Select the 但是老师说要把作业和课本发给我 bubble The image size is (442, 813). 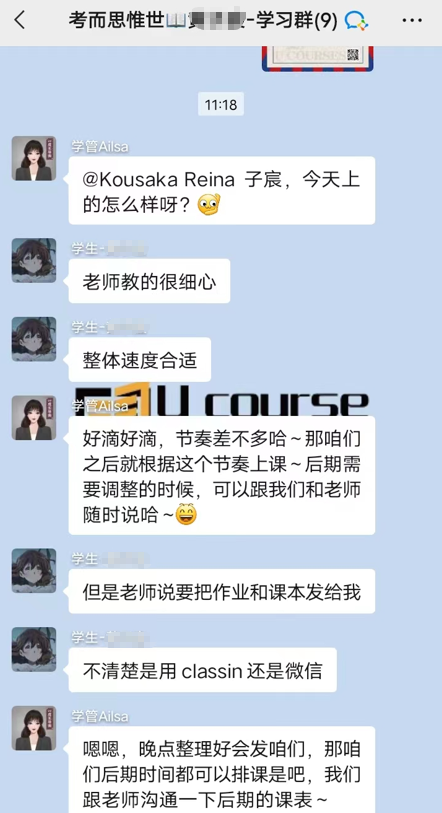click(222, 592)
